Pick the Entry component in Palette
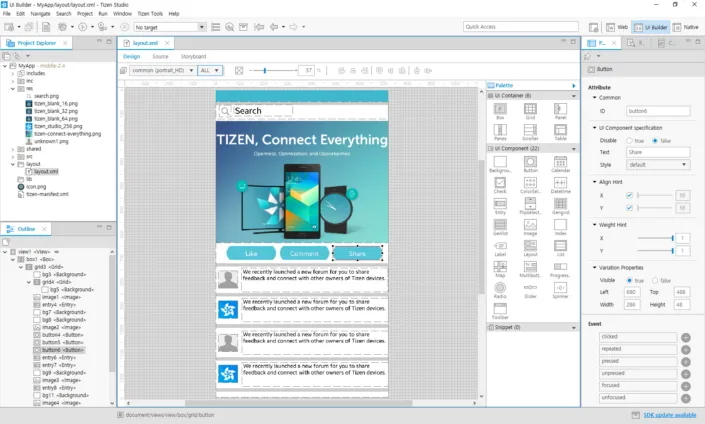 [500, 203]
